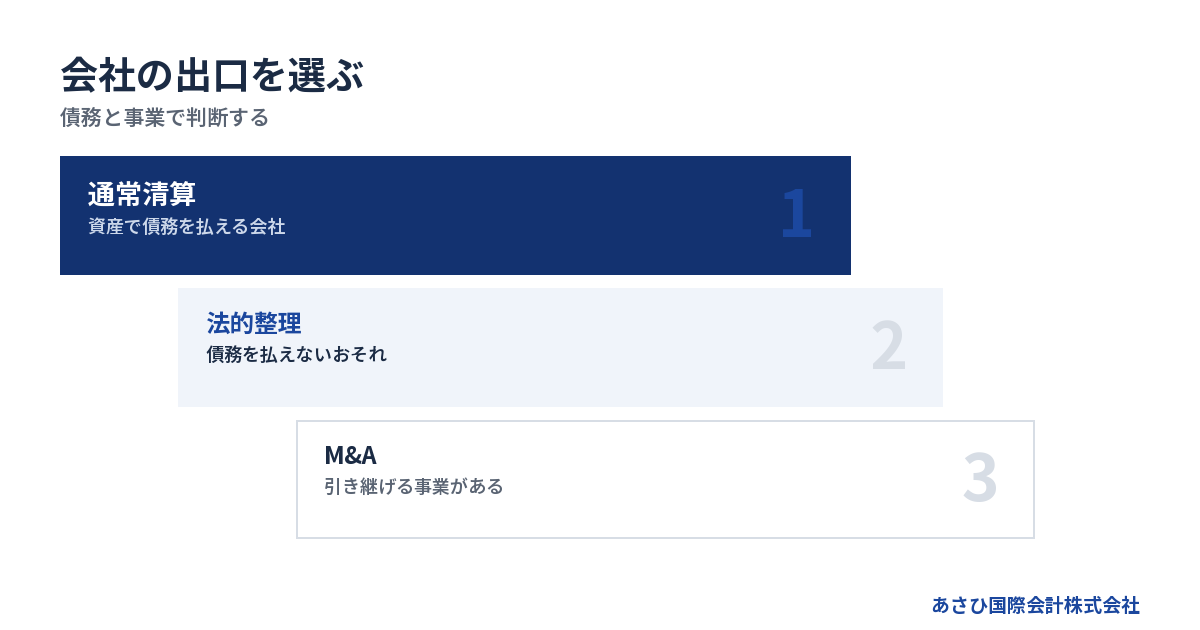Click 引き継げる事業がある description
This screenshot has width=1200, height=630.
(413, 487)
